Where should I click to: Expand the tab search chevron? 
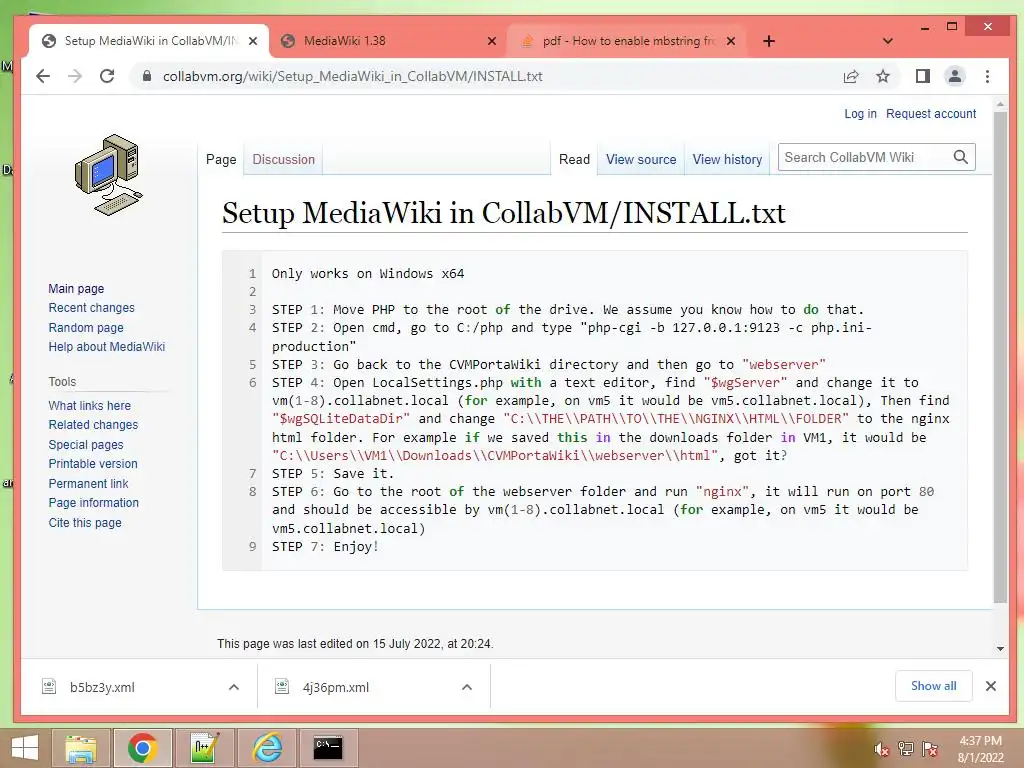(x=888, y=41)
